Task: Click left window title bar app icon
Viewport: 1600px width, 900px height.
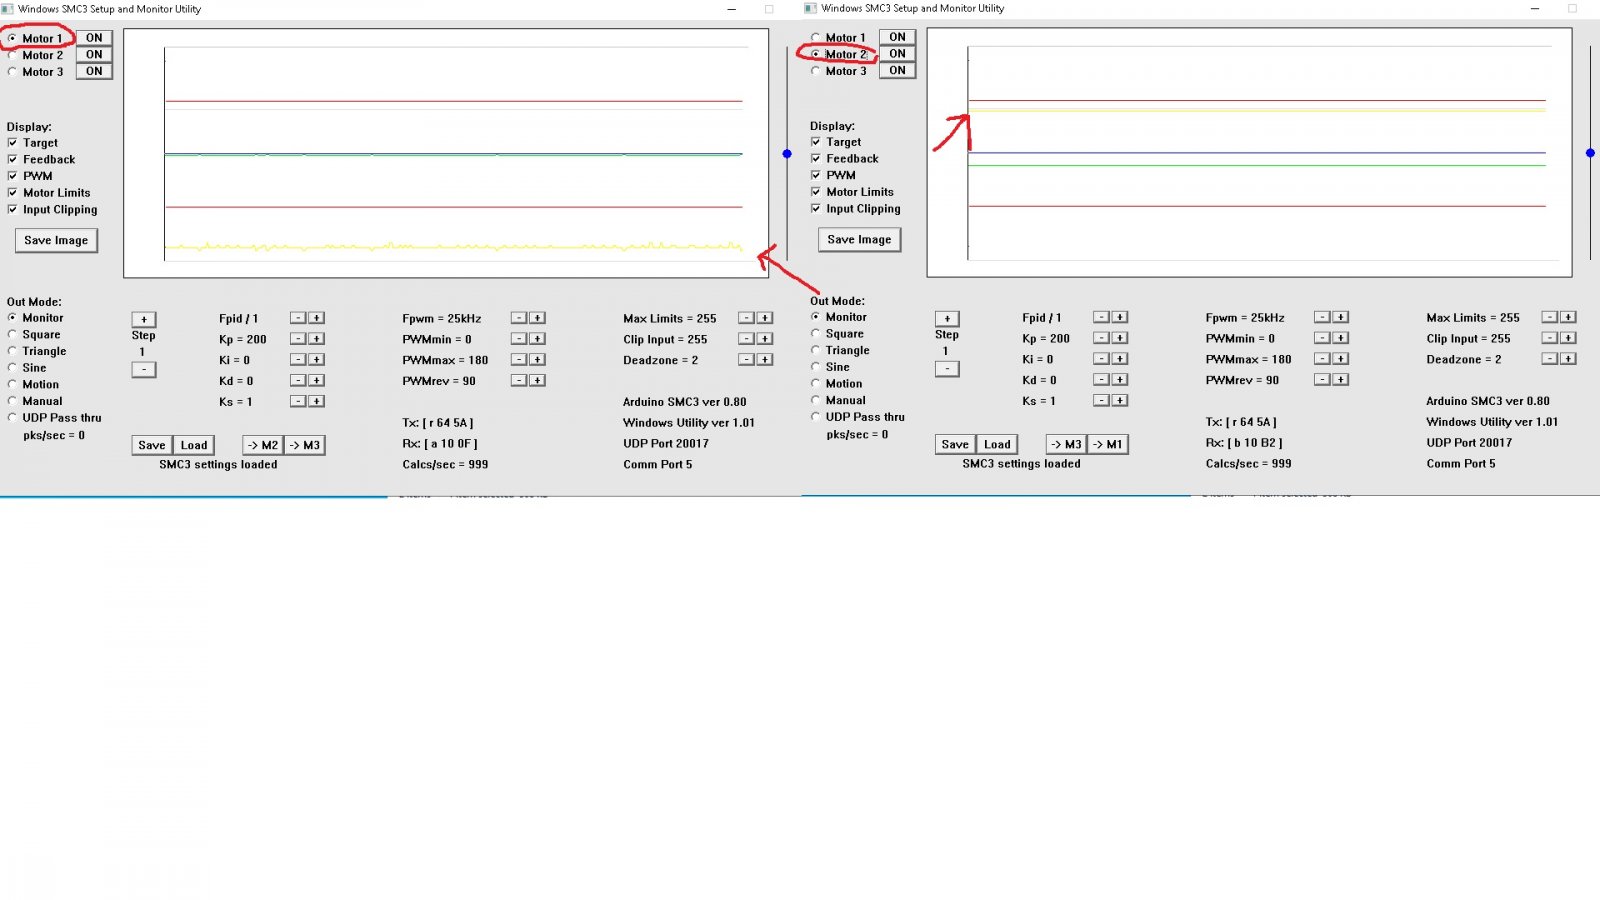Action: (8, 9)
